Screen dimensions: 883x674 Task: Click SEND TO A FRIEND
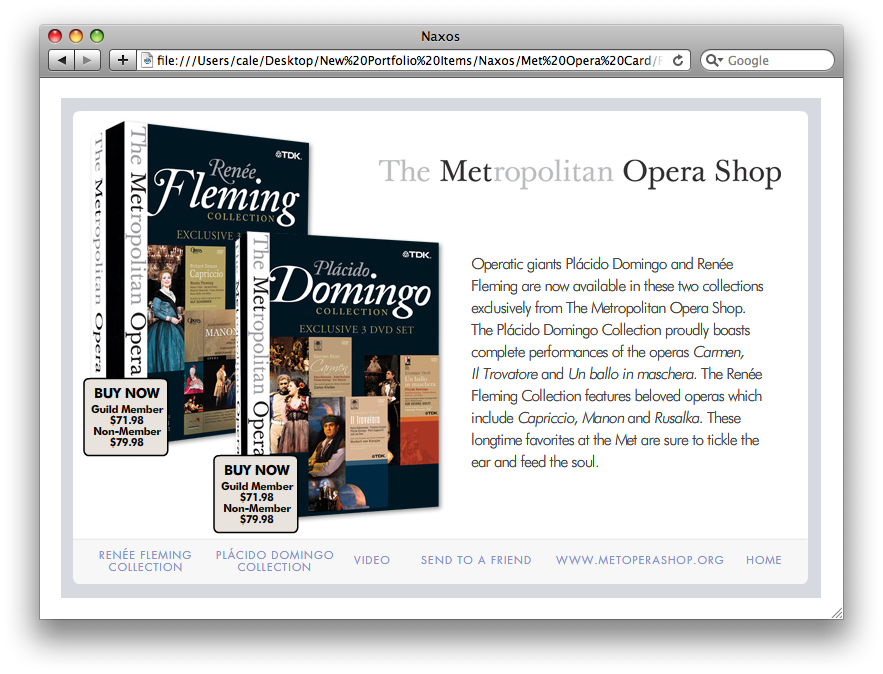[476, 560]
